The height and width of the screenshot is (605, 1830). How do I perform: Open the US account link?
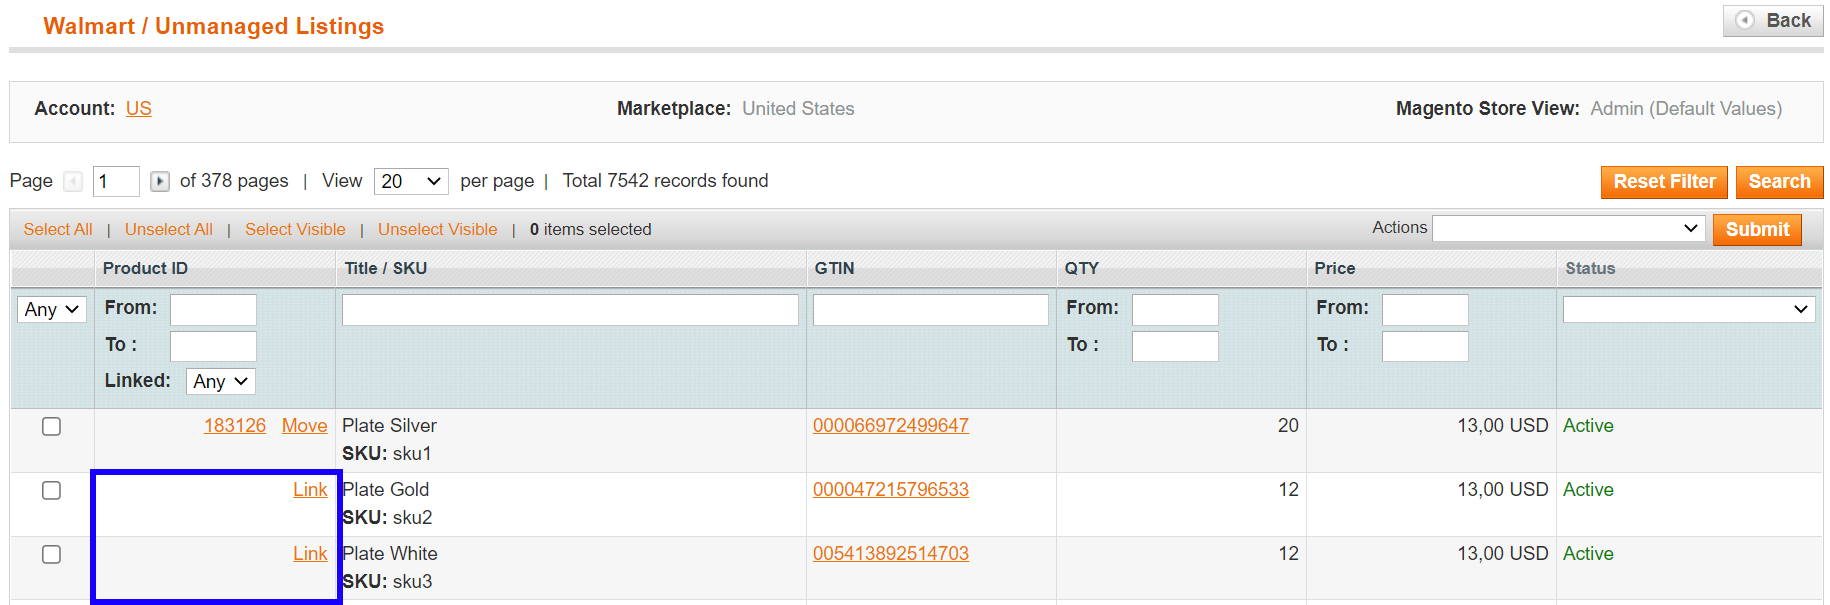coord(139,109)
